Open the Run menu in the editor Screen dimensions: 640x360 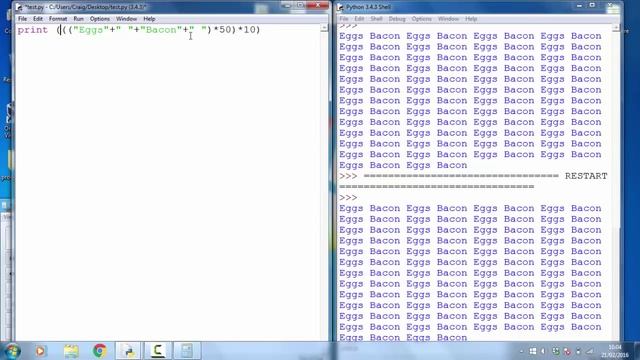tap(78, 19)
